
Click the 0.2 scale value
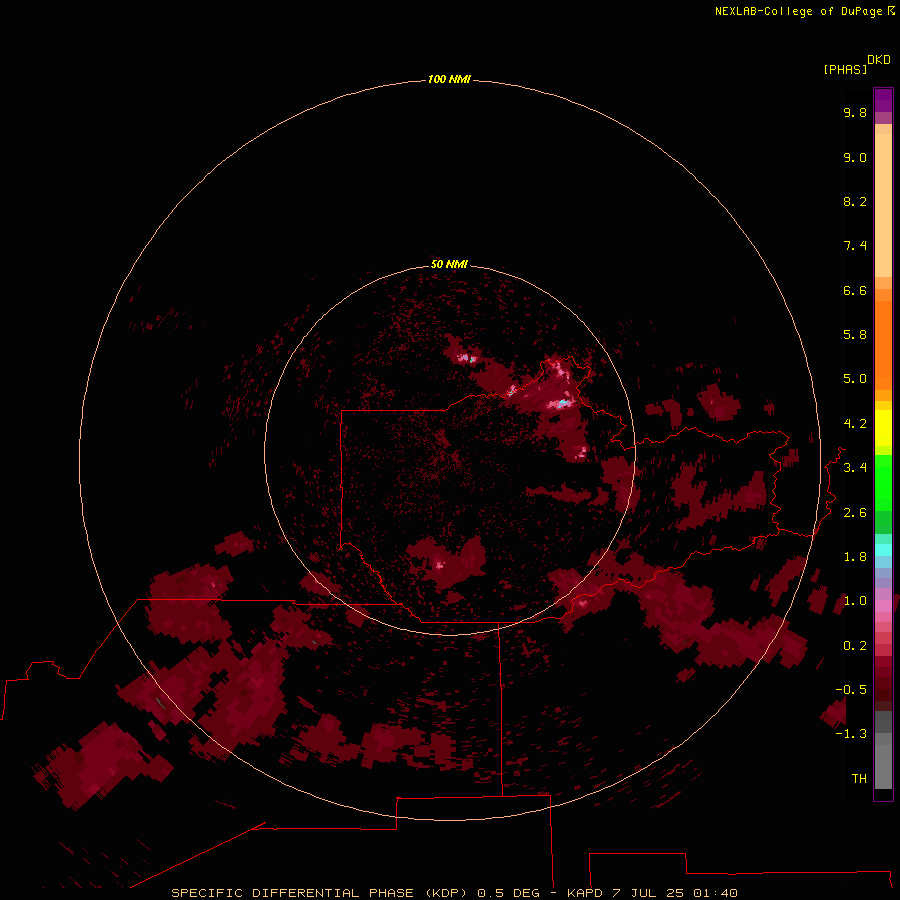pyautogui.click(x=855, y=646)
